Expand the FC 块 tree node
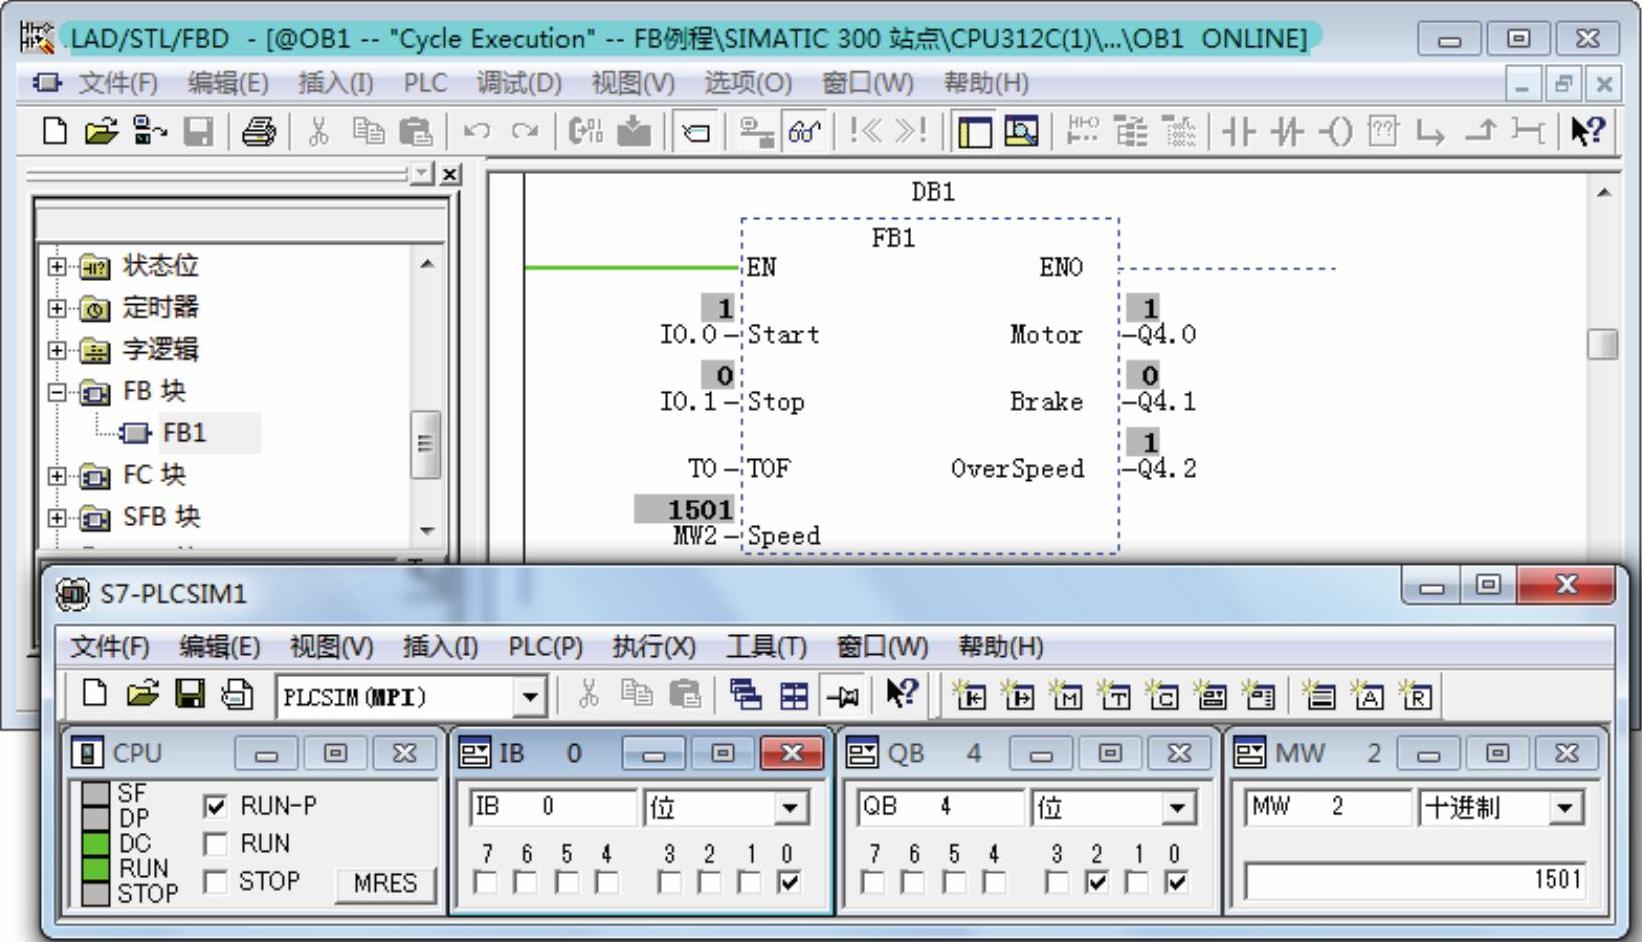The image size is (1642, 942). [x=57, y=475]
